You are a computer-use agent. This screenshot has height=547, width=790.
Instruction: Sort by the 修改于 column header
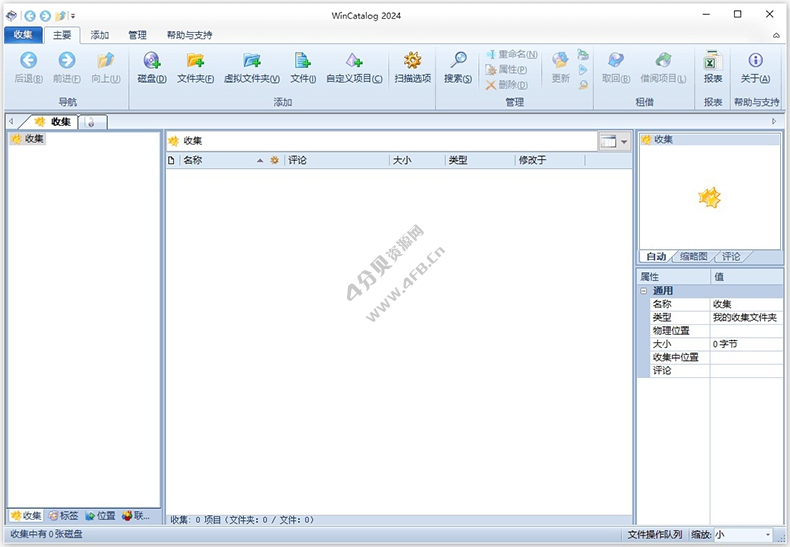click(551, 160)
